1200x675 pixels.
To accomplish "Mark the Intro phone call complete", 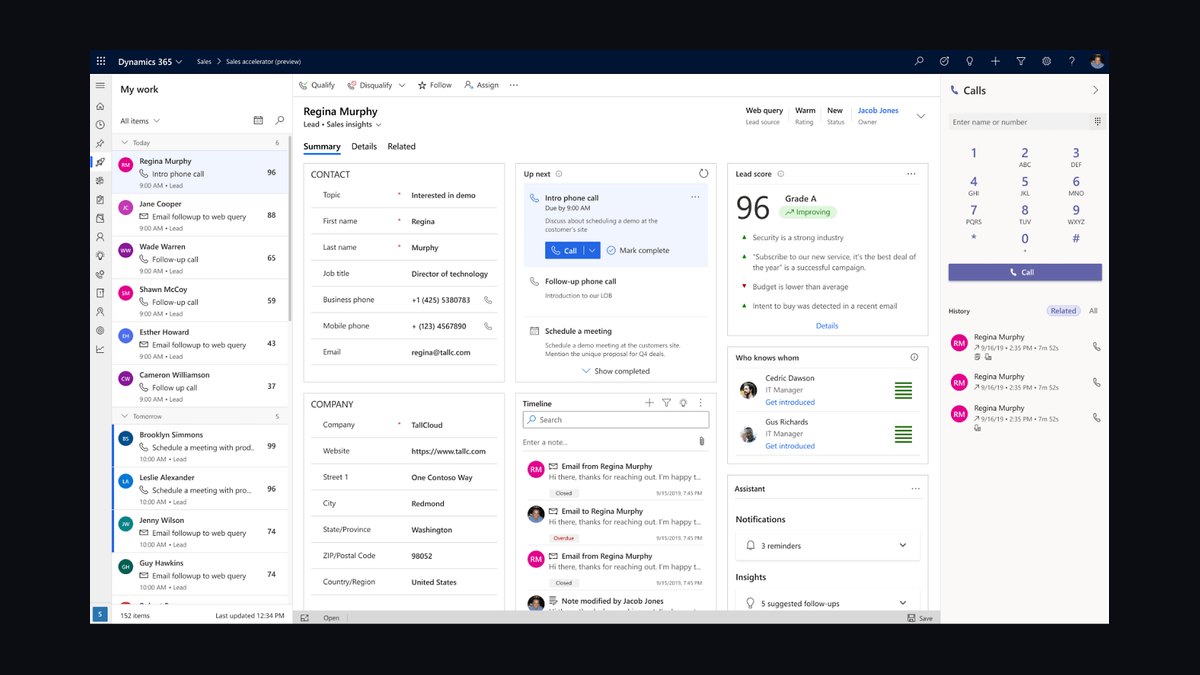I will (x=638, y=250).
